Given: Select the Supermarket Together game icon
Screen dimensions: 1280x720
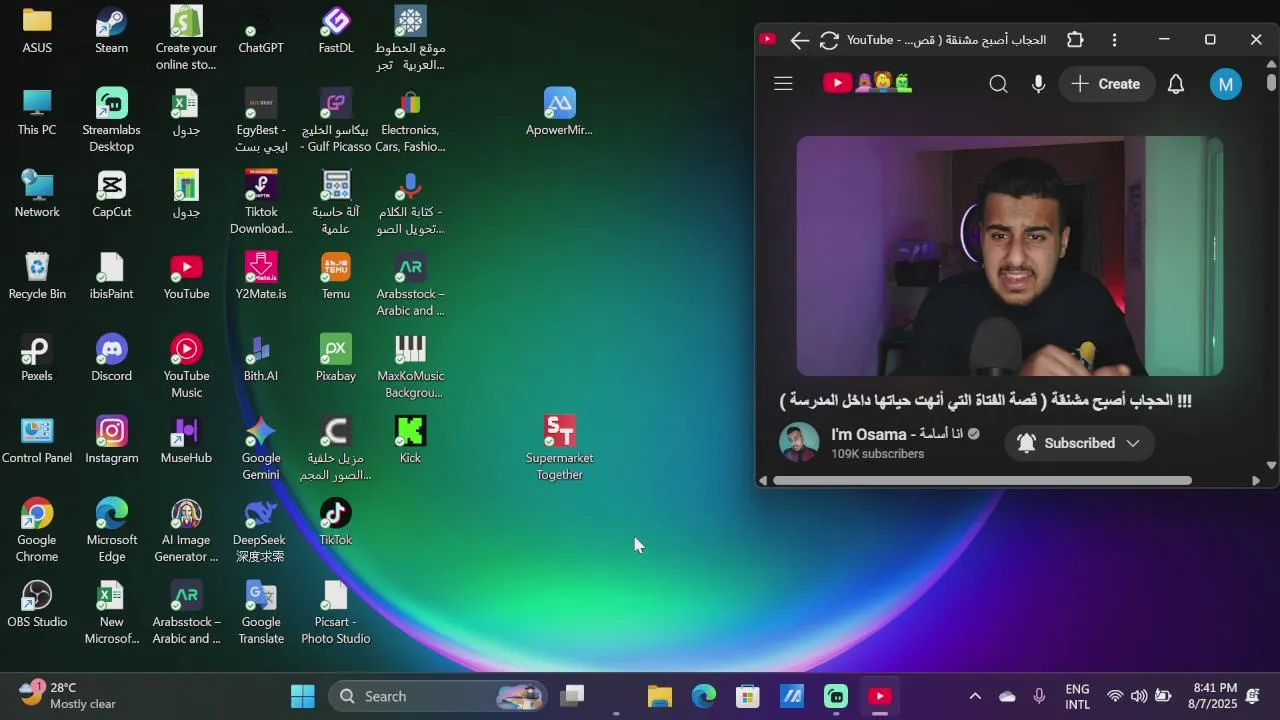Looking at the screenshot, I should [x=560, y=448].
